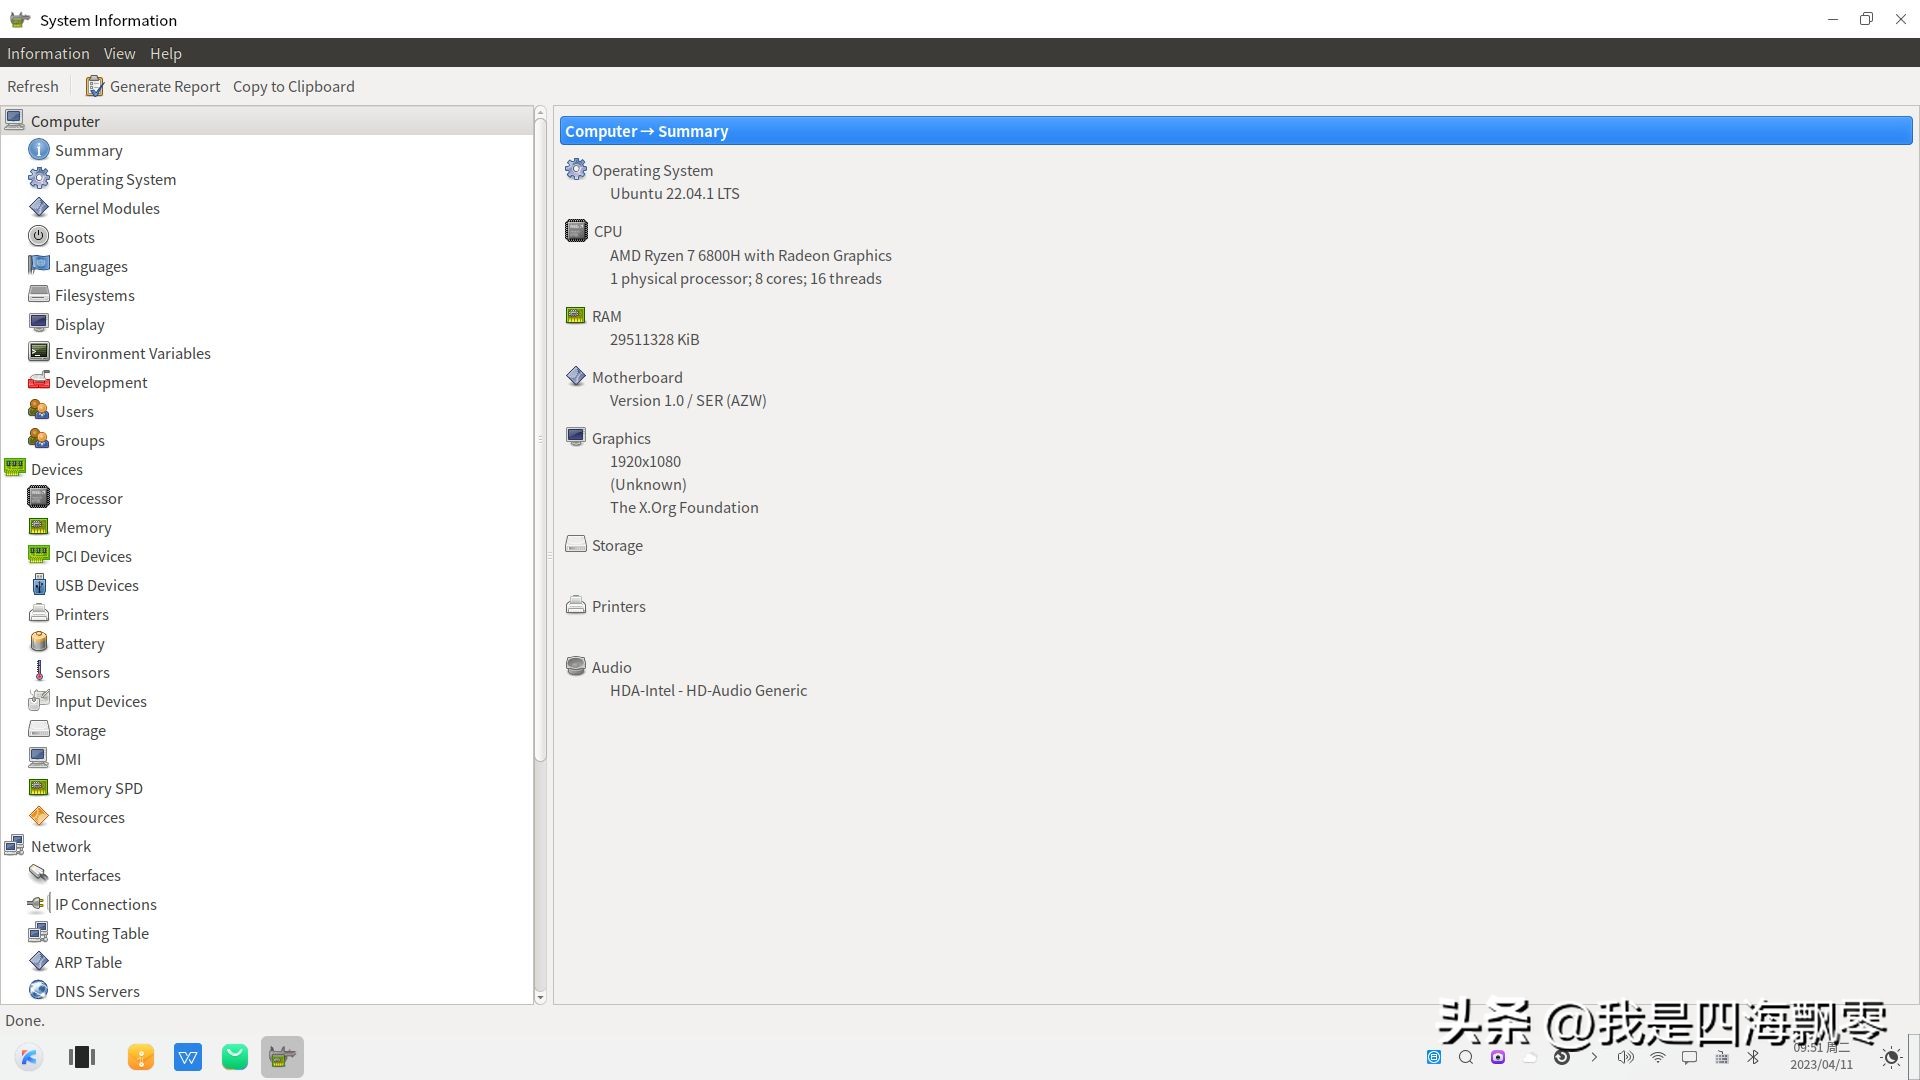Select the Sensors thermometer icon
Image resolution: width=1920 pixels, height=1080 pixels.
pos(38,672)
